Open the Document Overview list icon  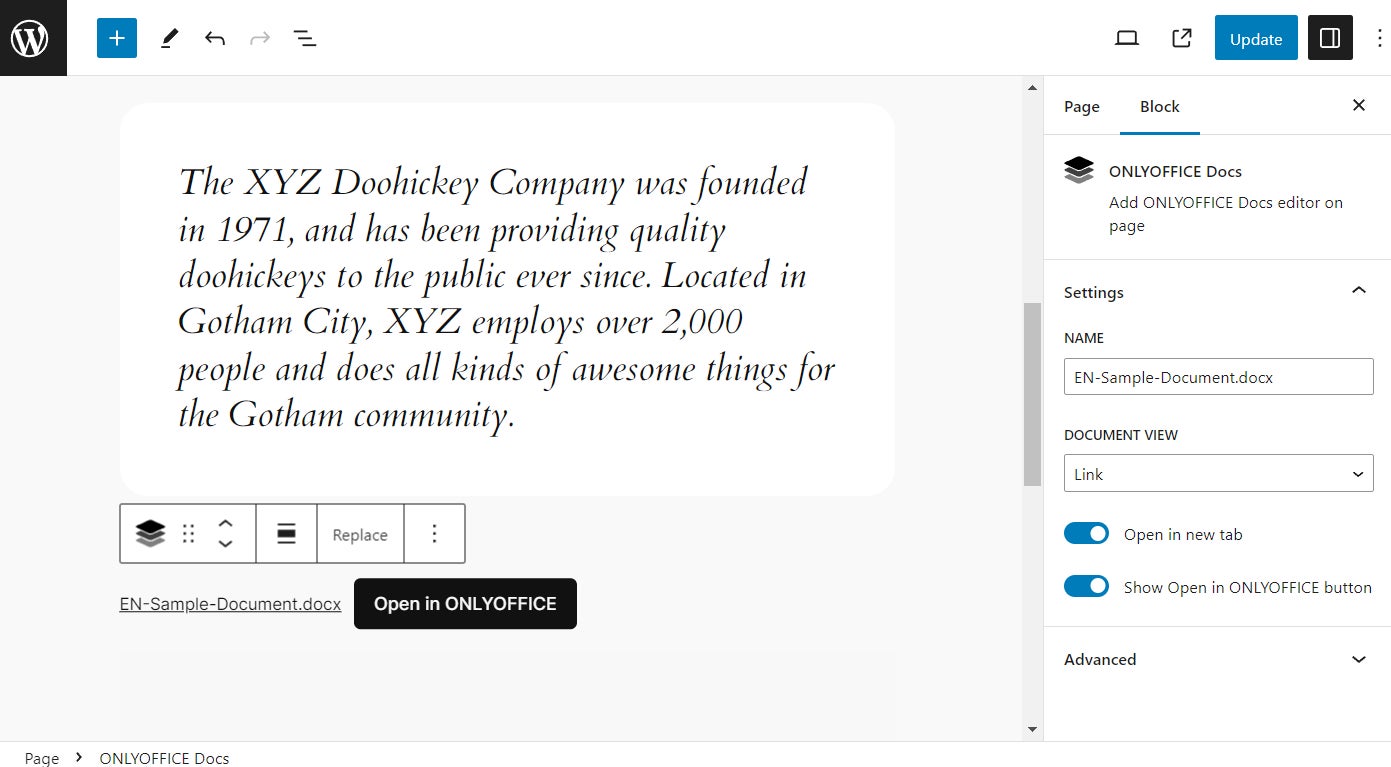click(x=305, y=38)
